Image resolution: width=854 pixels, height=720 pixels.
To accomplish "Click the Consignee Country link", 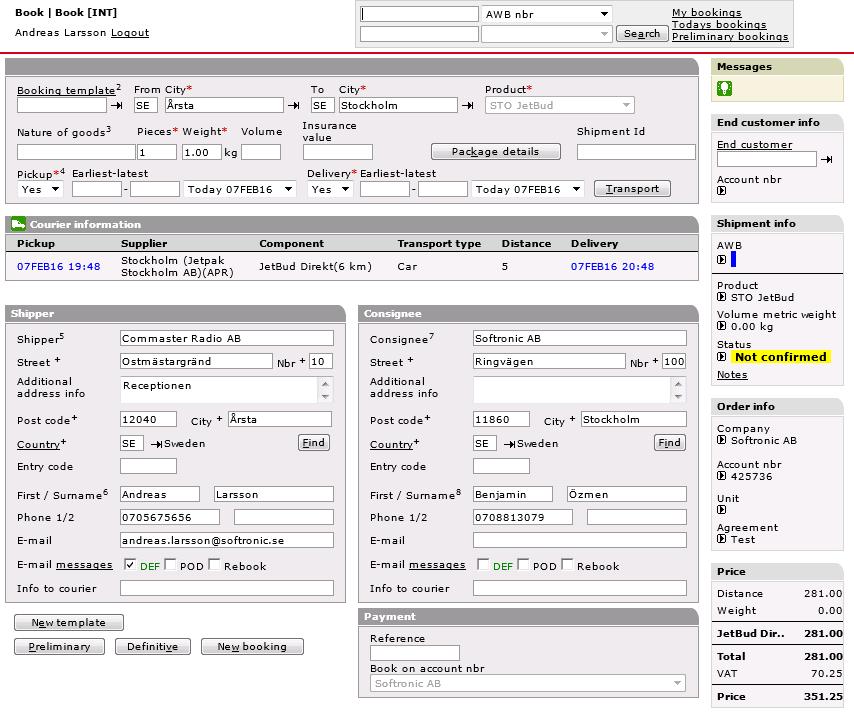I will coord(391,444).
